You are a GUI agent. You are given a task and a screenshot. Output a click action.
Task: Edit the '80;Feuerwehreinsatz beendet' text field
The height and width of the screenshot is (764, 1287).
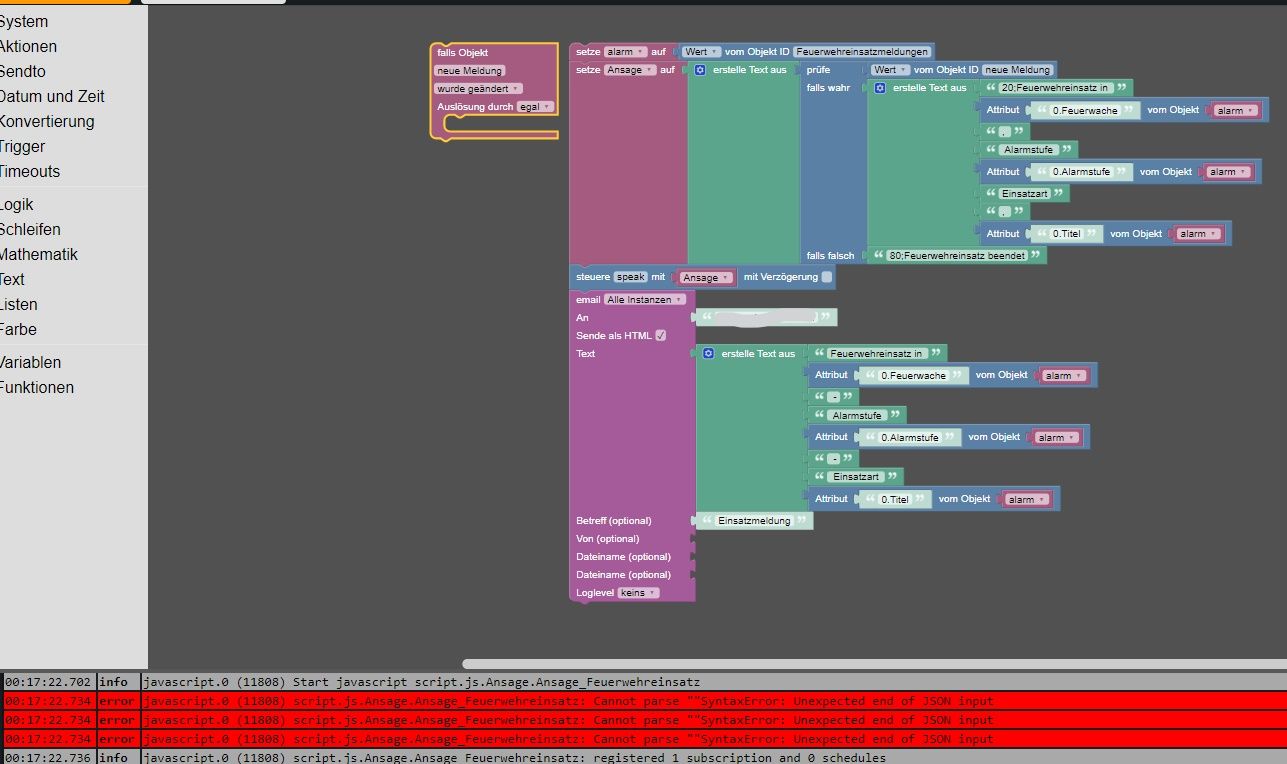957,256
